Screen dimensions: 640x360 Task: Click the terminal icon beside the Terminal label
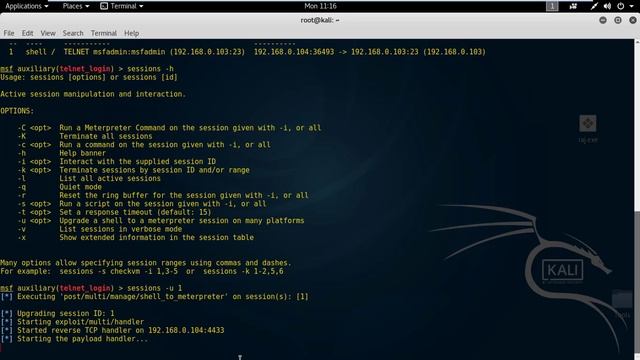(x=104, y=6)
